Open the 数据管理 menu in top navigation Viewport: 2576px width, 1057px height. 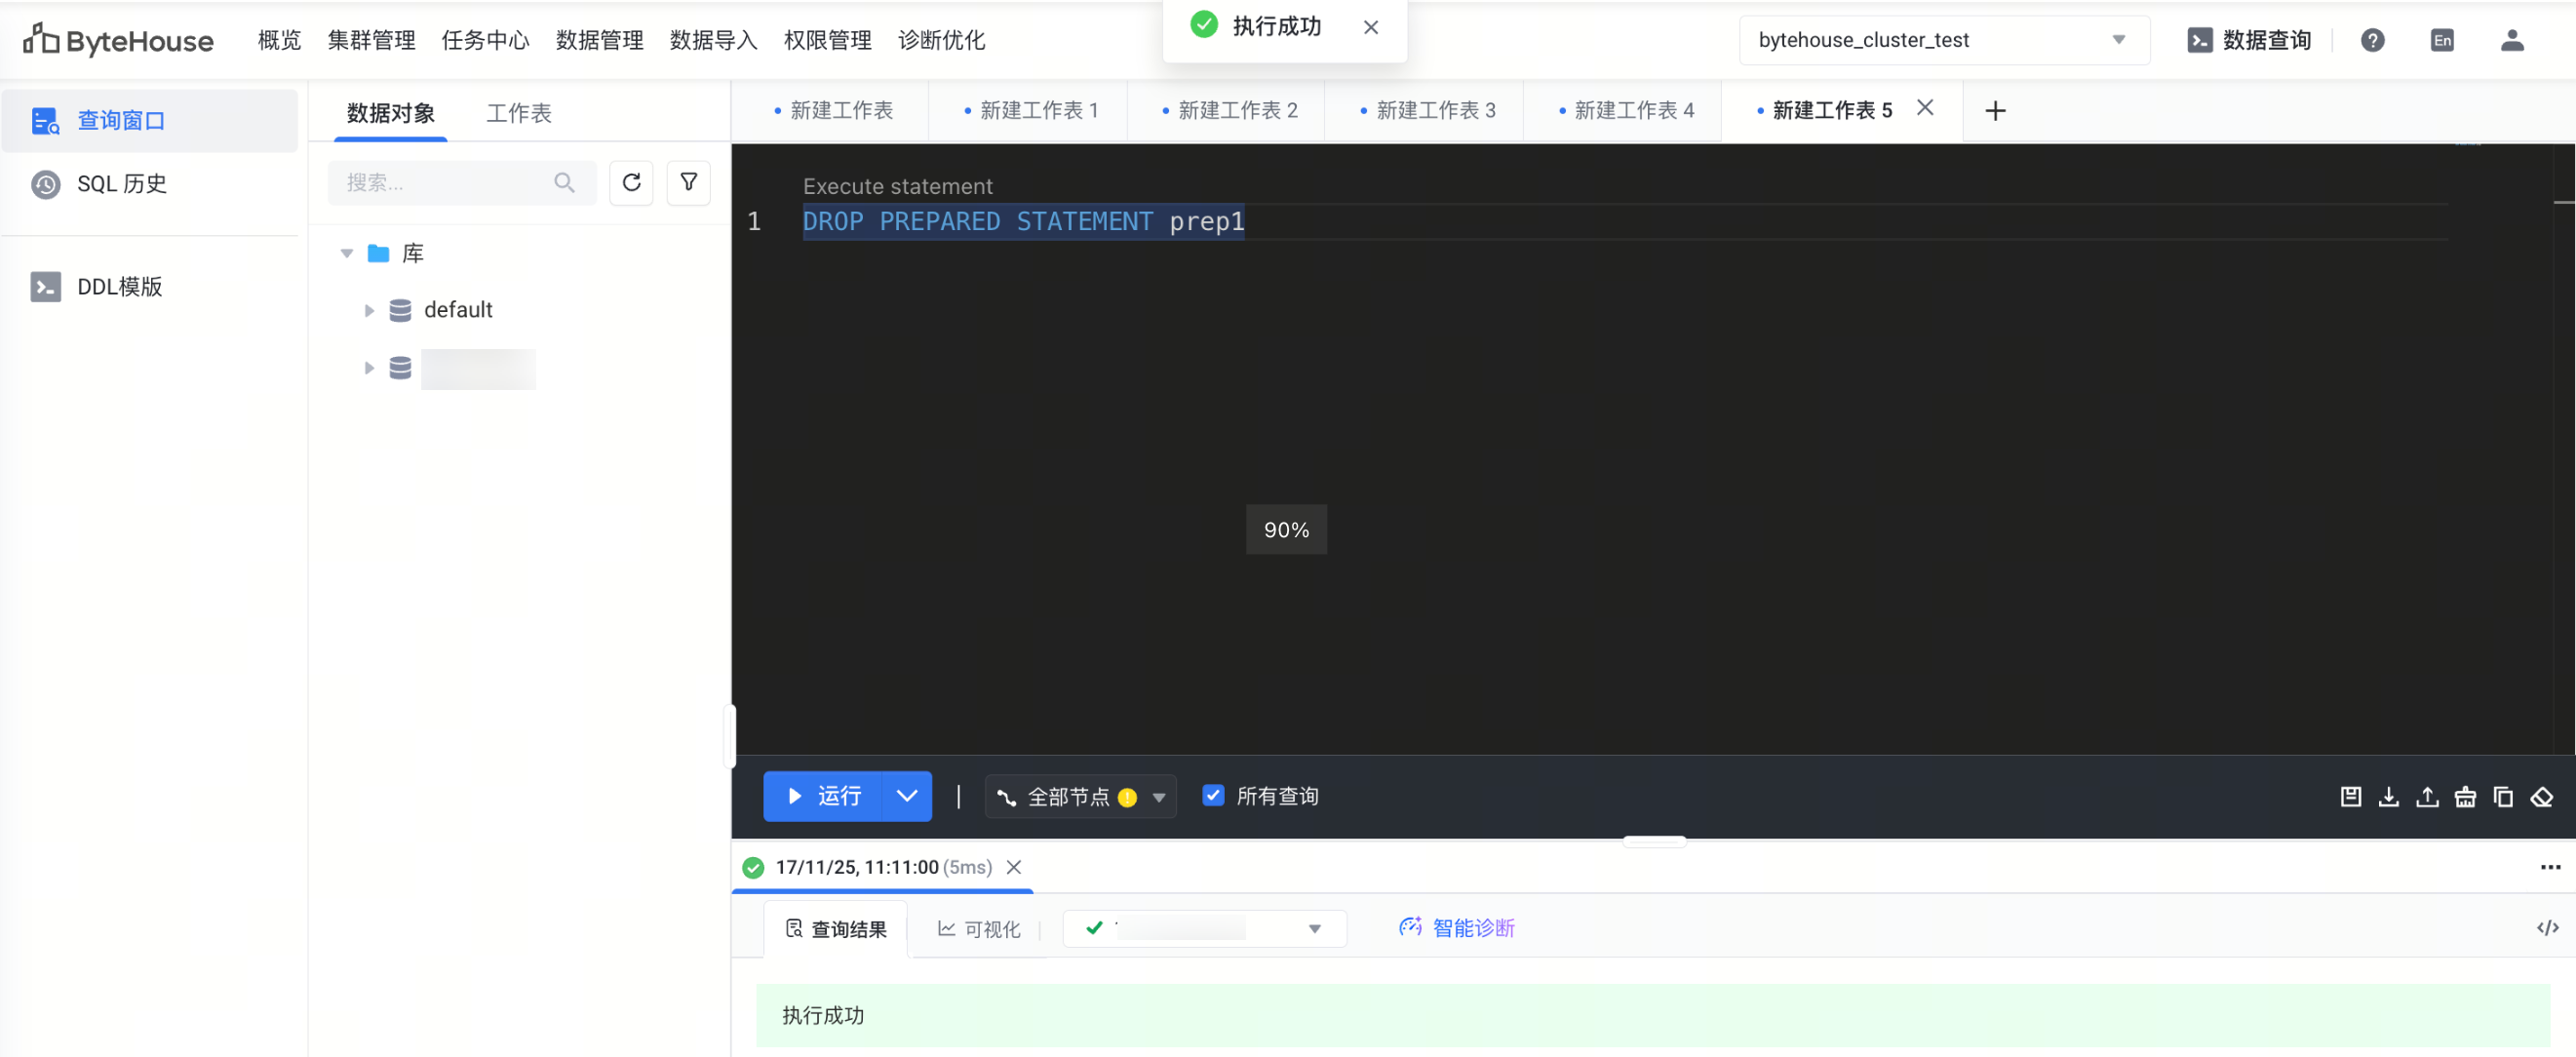point(599,40)
